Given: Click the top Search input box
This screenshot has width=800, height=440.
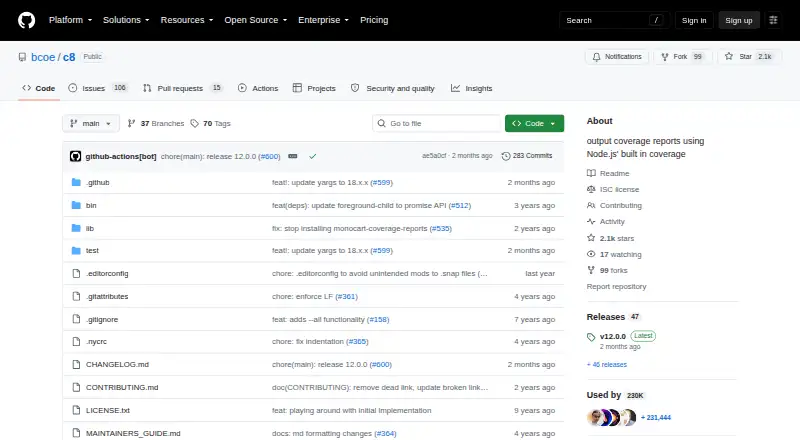Looking at the screenshot, I should click(x=614, y=20).
